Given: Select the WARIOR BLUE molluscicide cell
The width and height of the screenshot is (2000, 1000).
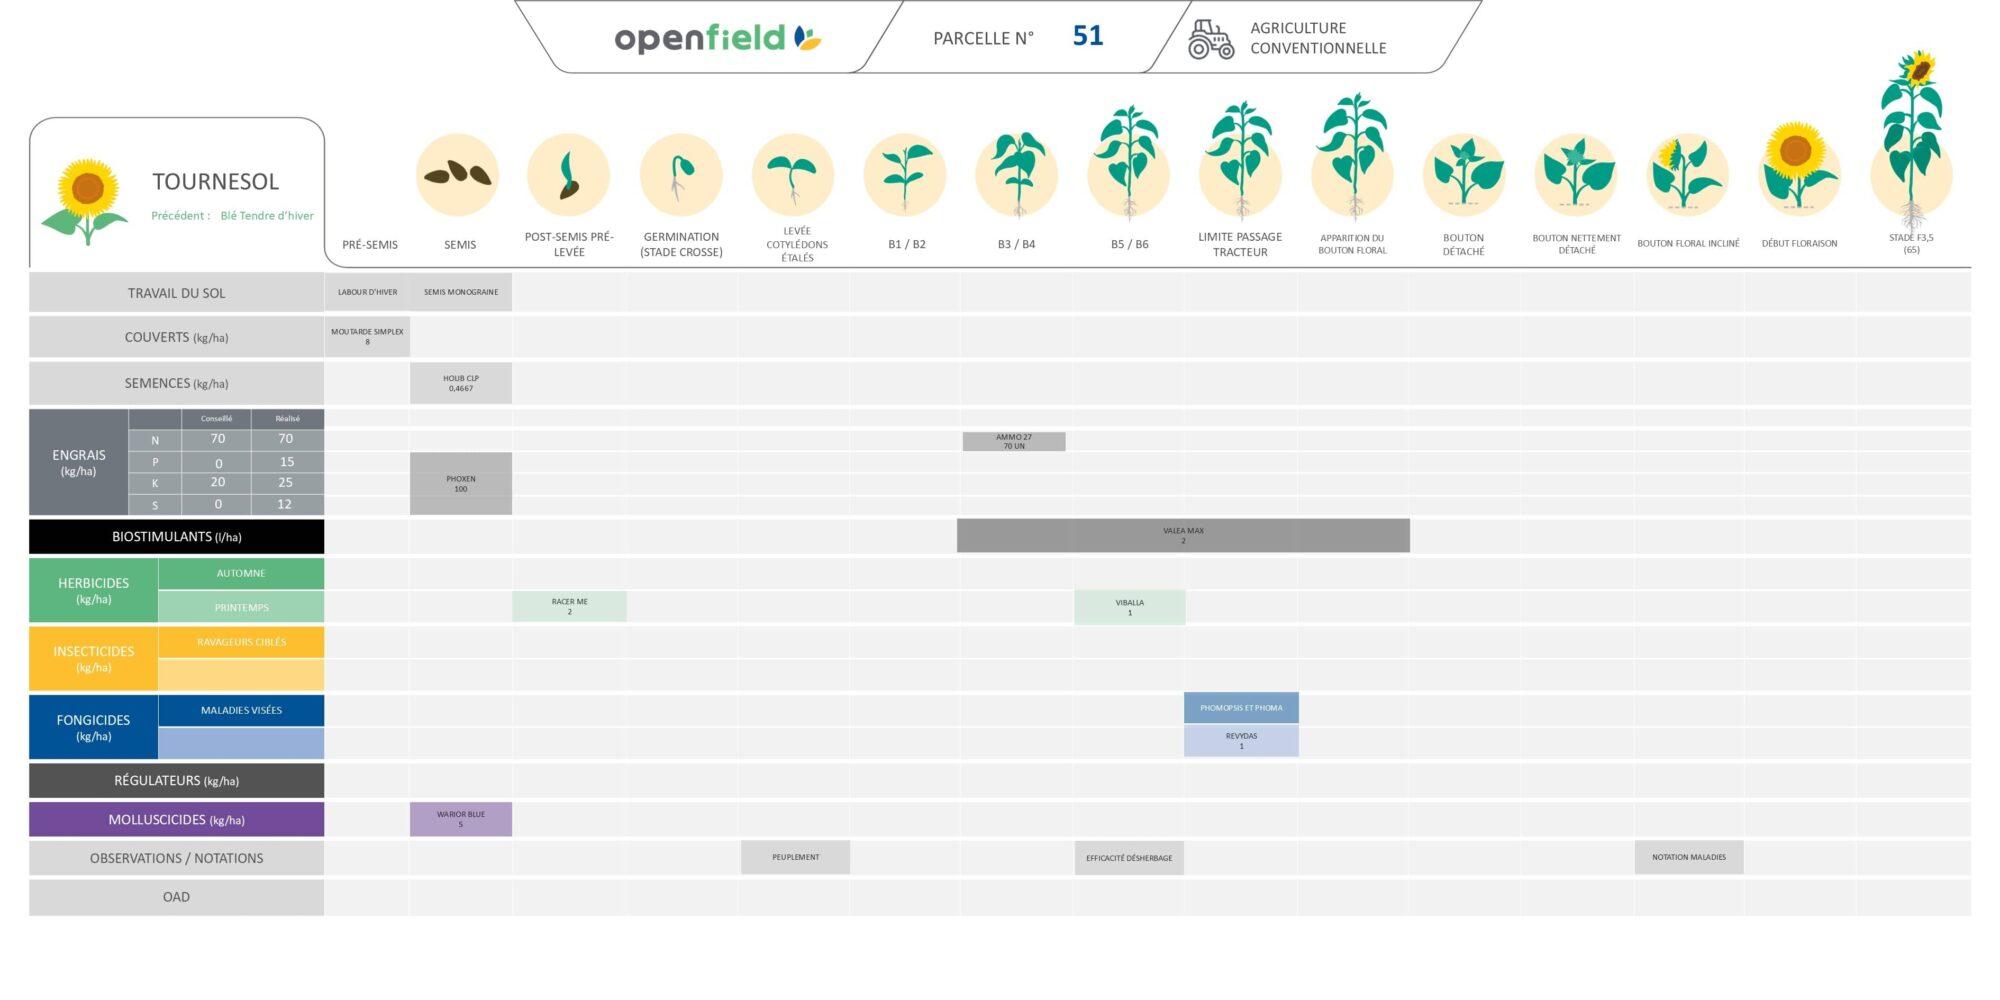Looking at the screenshot, I should click(x=460, y=819).
